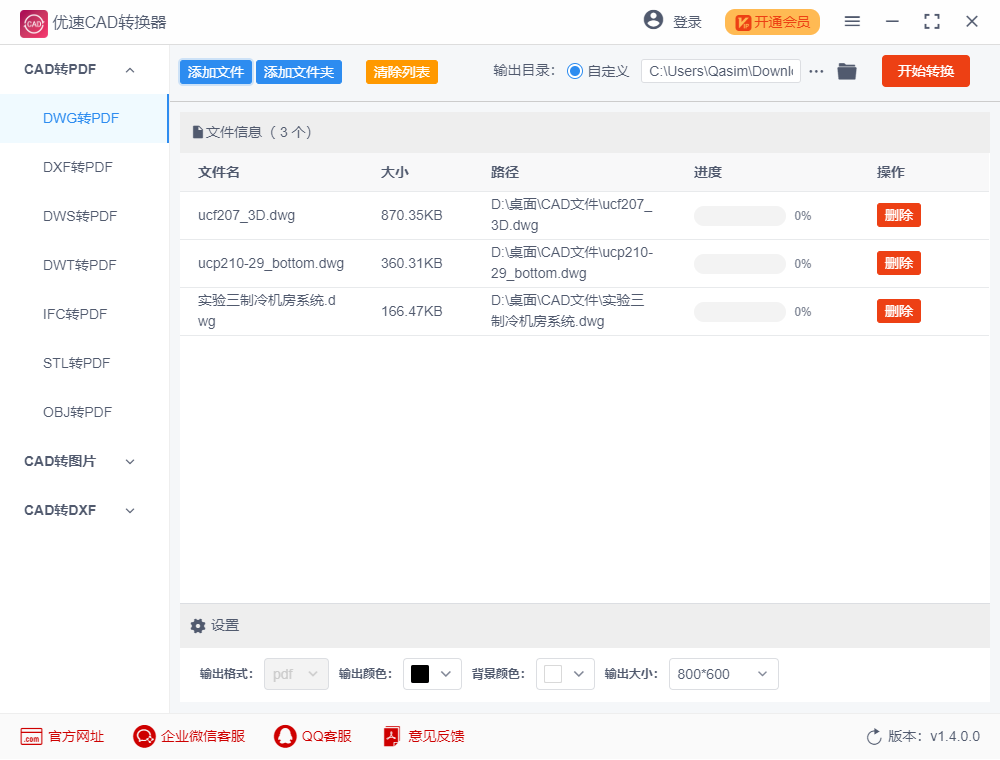Open the 输出大小 800*600 dropdown
This screenshot has width=1000, height=760.
point(723,674)
